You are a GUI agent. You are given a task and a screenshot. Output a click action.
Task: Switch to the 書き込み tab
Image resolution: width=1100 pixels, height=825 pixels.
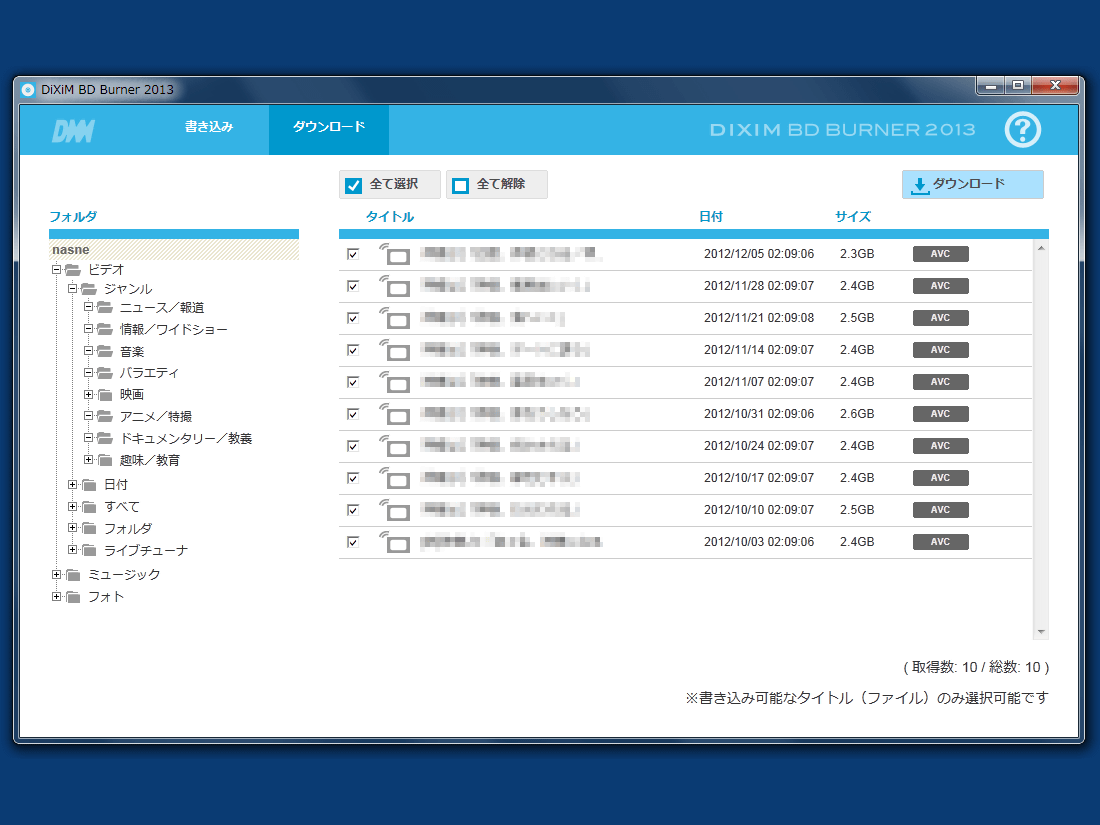(x=209, y=127)
